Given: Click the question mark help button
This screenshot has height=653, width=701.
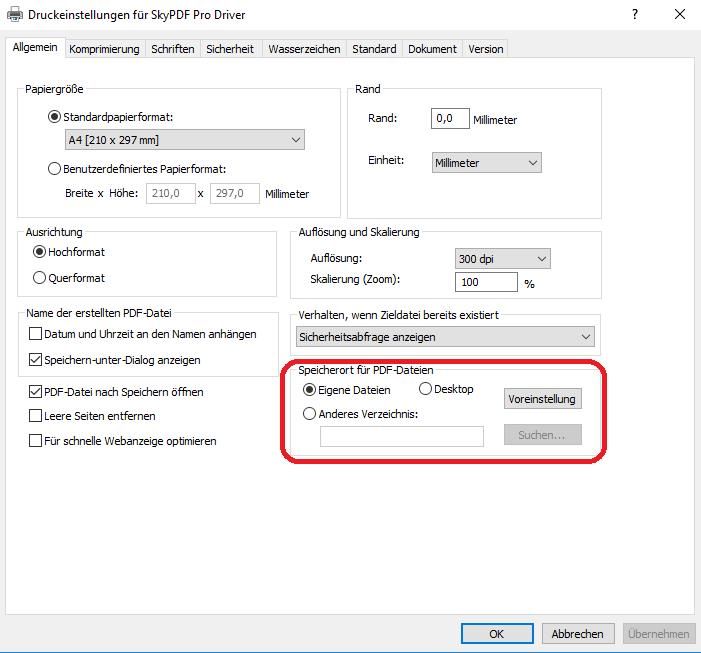Looking at the screenshot, I should click(x=635, y=14).
